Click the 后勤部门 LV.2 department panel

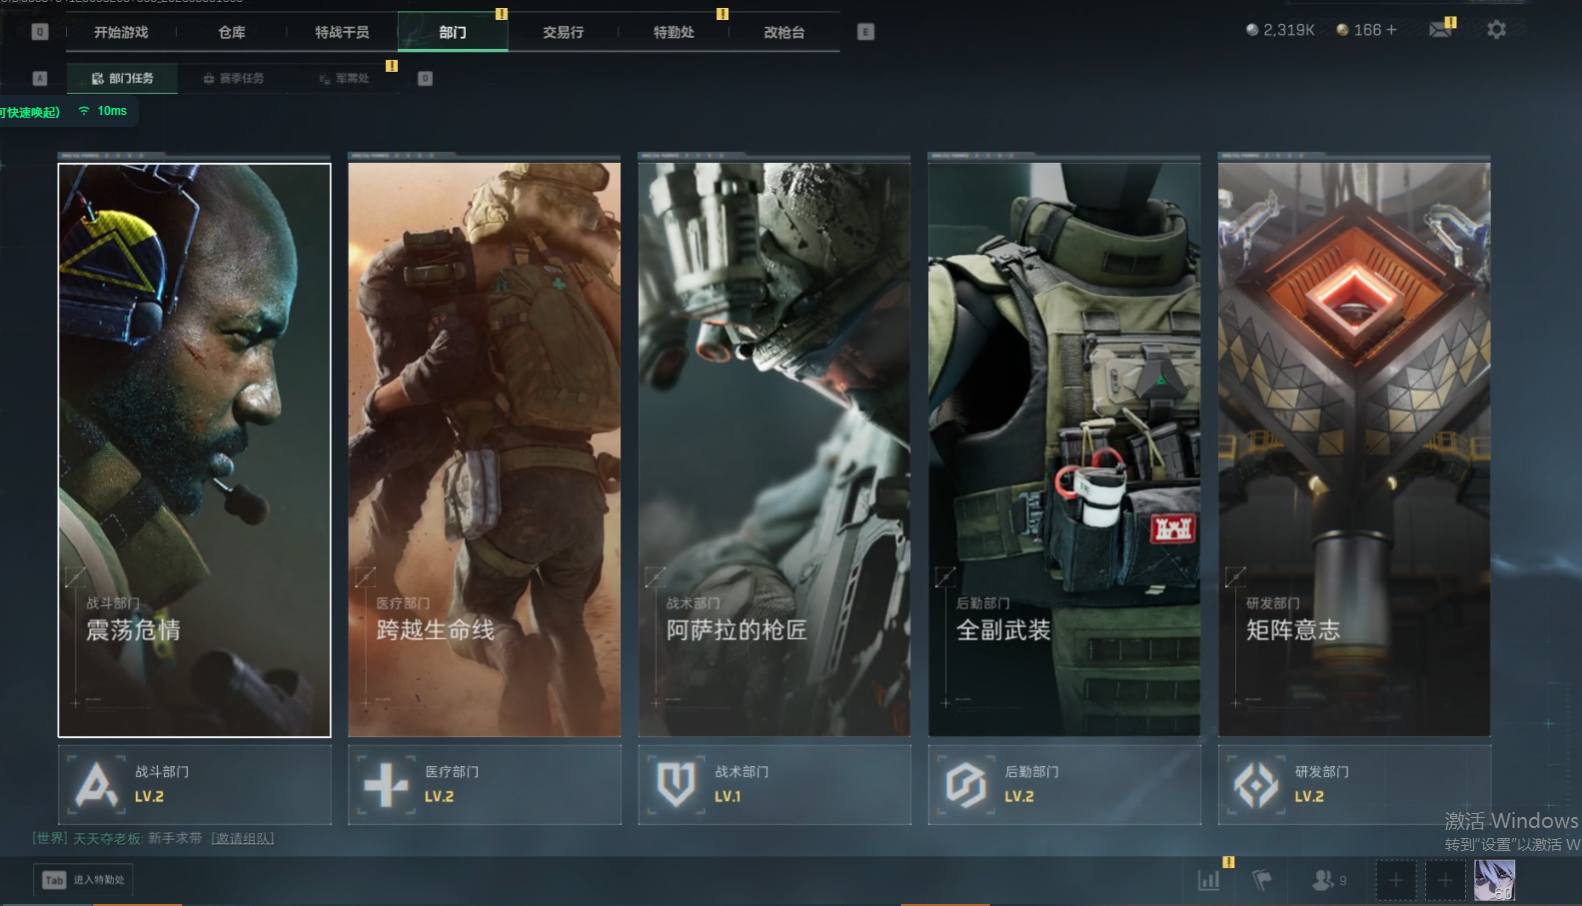click(1064, 785)
